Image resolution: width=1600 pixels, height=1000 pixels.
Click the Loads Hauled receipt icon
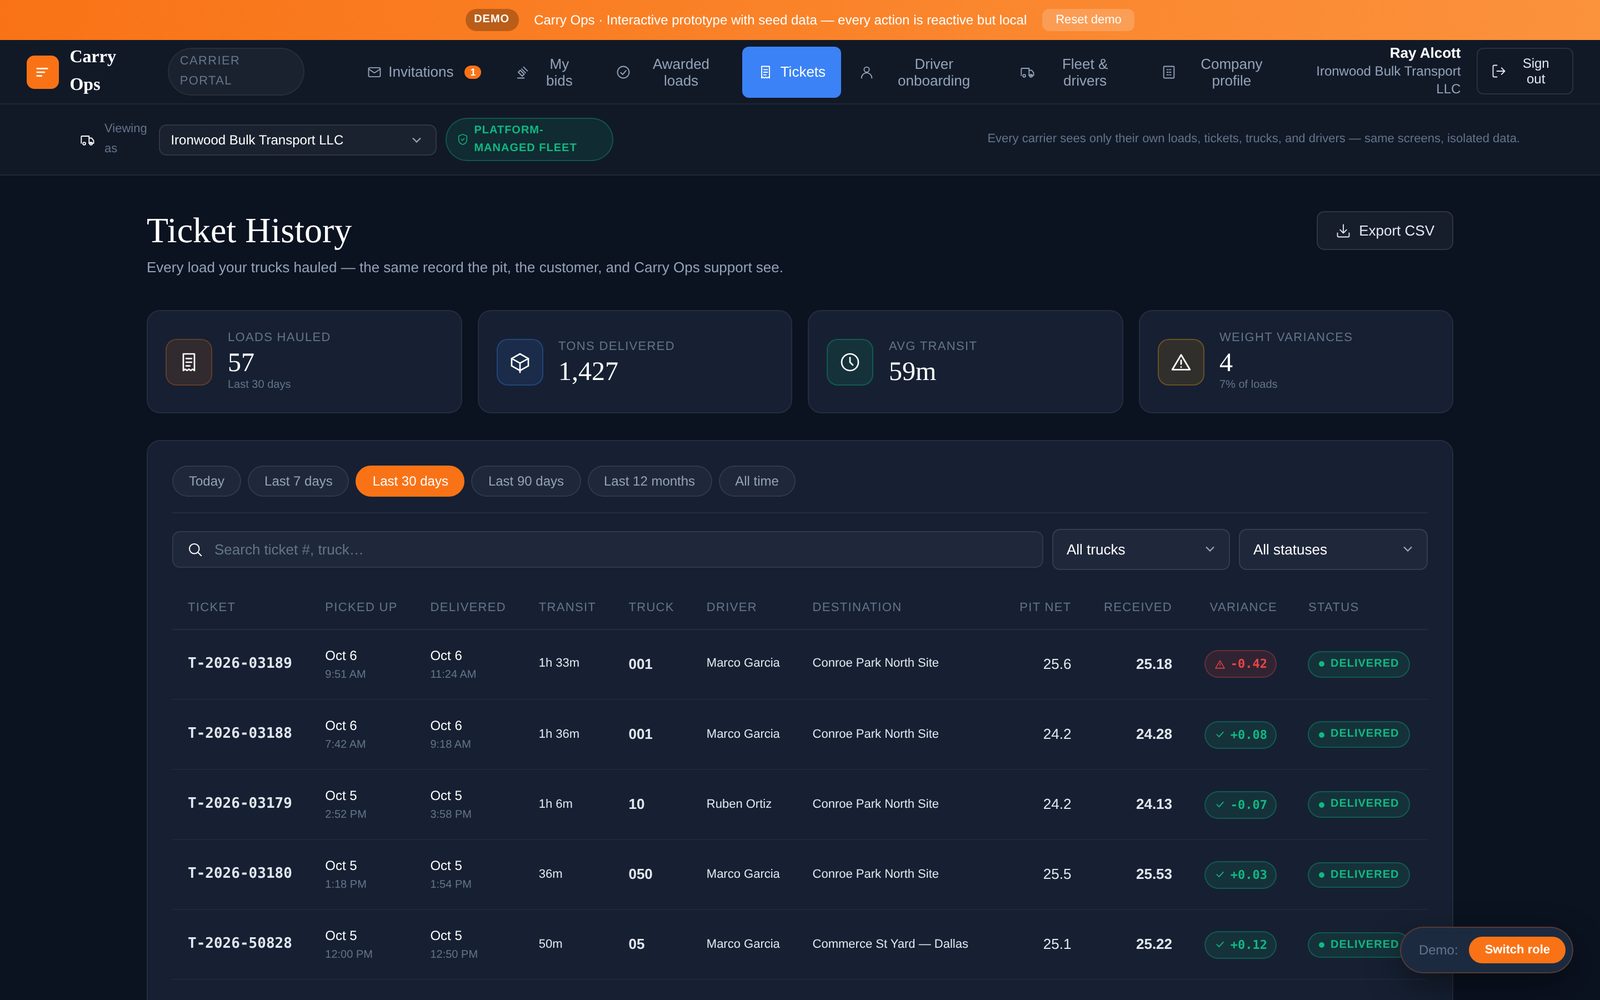pyautogui.click(x=188, y=362)
